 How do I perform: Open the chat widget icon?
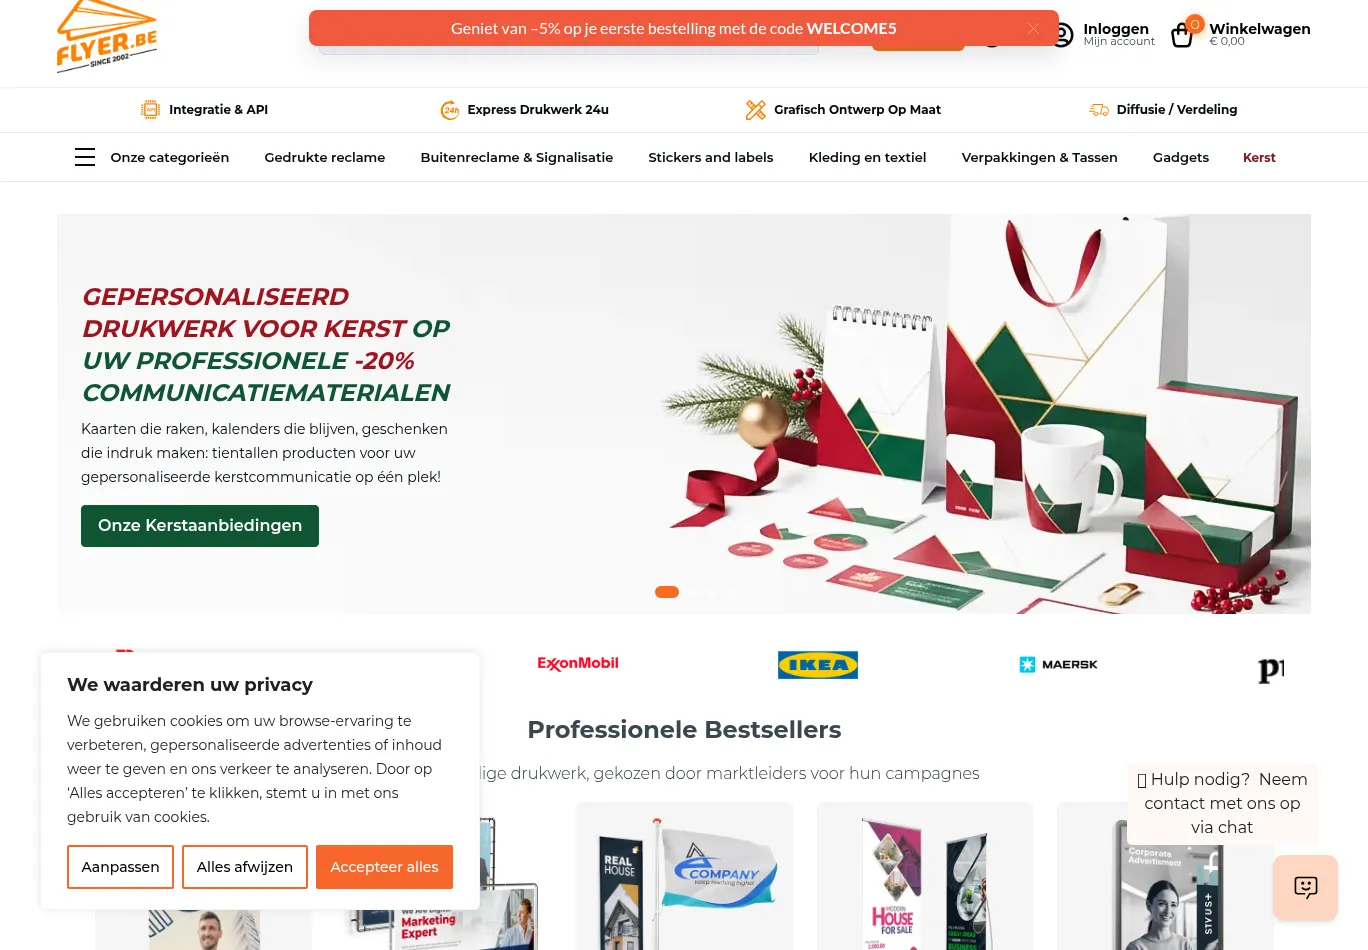pos(1305,887)
